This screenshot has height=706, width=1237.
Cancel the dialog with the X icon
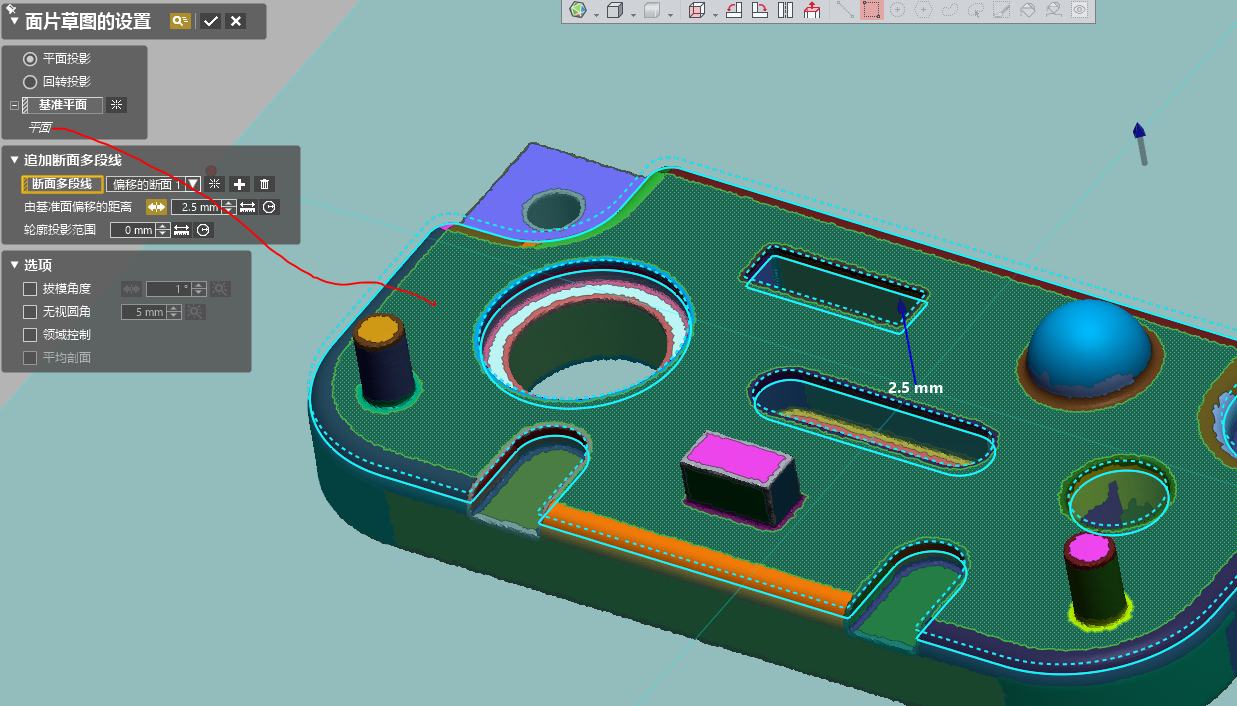[236, 21]
